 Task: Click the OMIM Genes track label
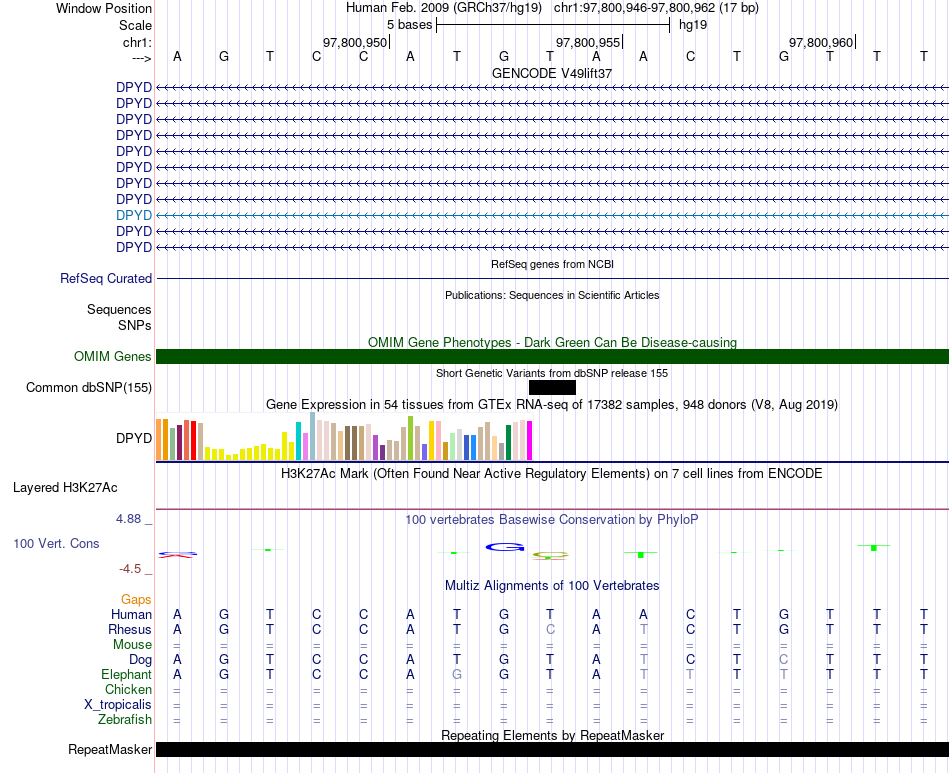[x=113, y=356]
